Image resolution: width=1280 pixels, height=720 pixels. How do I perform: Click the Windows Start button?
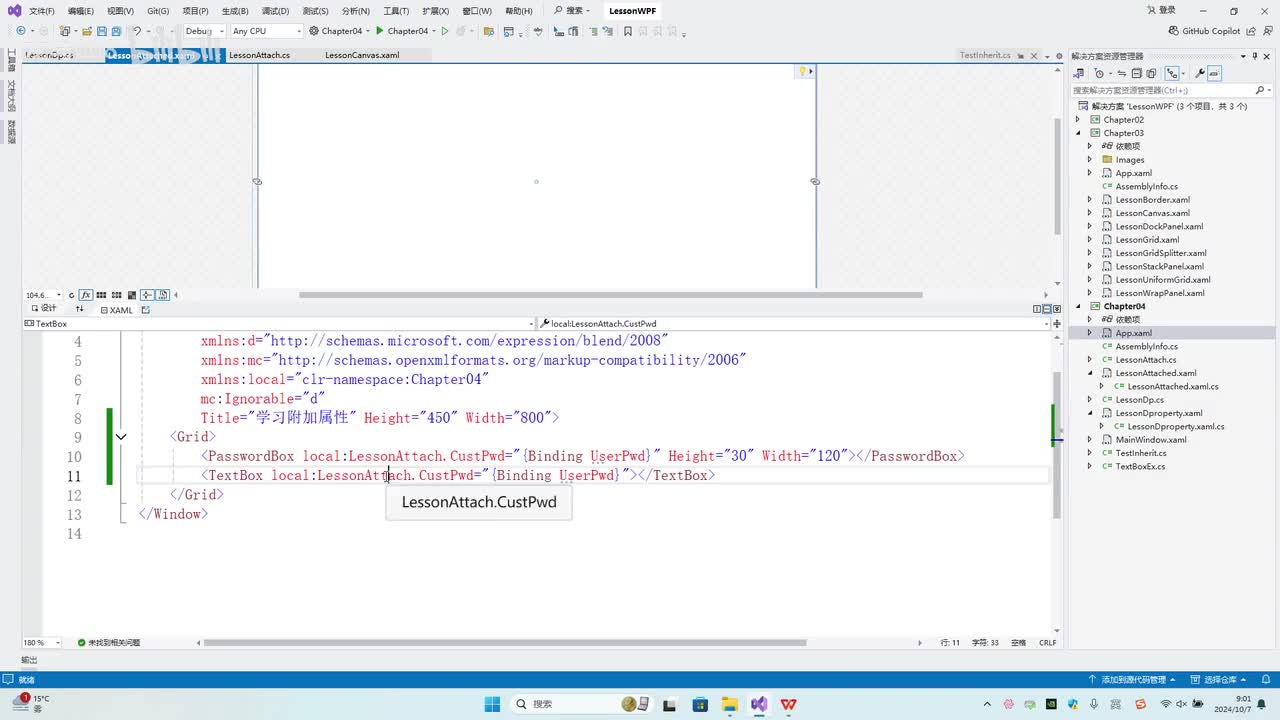pyautogui.click(x=492, y=704)
